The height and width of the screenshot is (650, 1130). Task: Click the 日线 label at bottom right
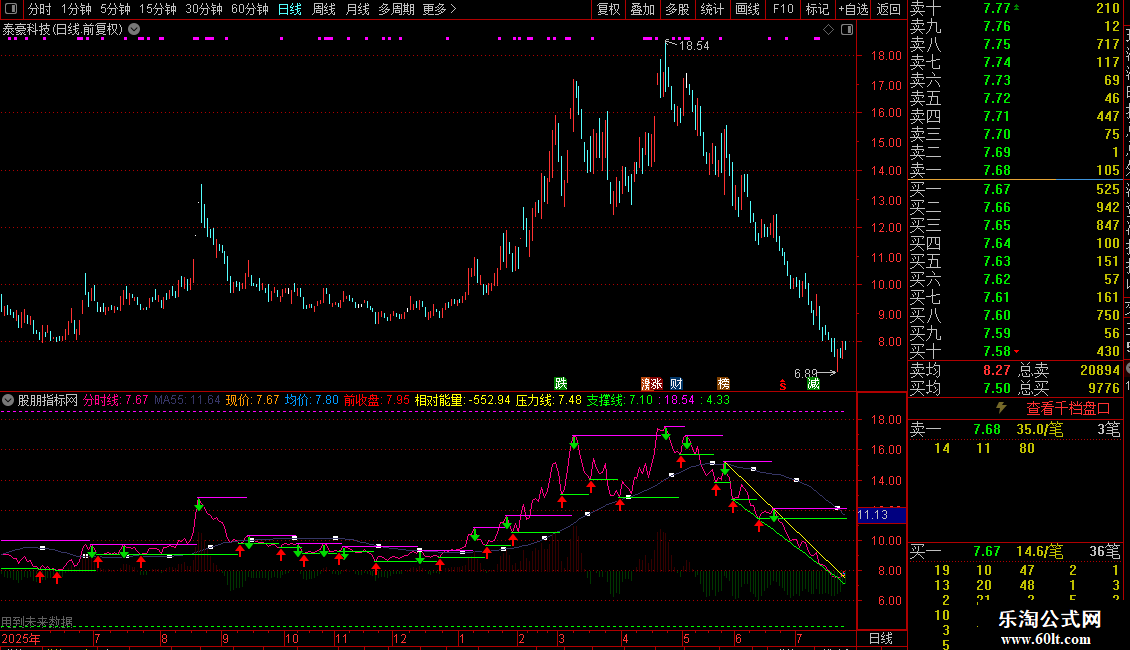[881, 638]
